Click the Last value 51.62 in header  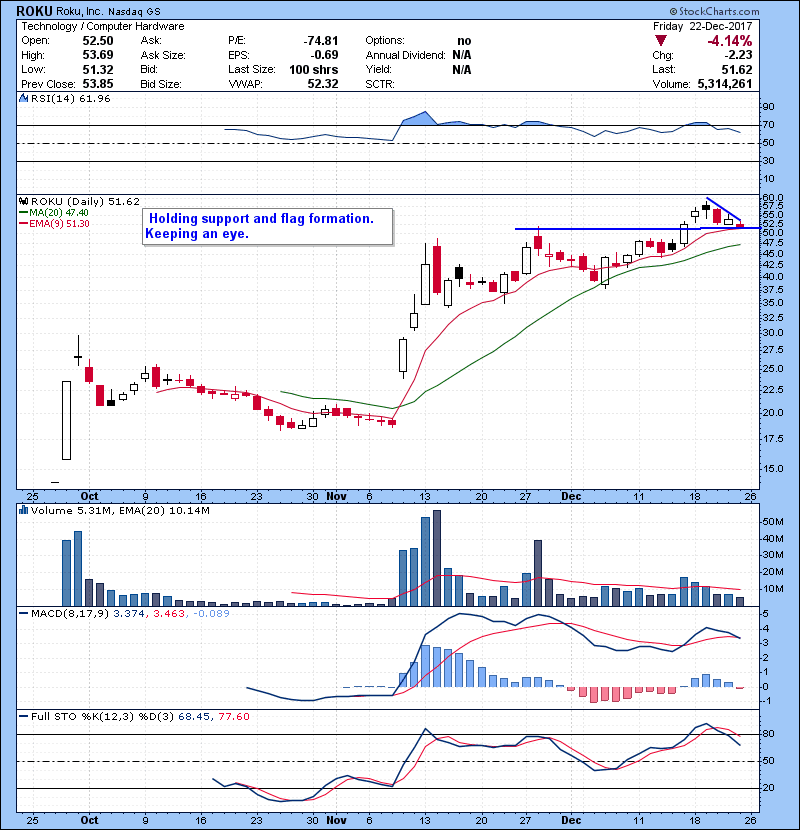(x=737, y=69)
